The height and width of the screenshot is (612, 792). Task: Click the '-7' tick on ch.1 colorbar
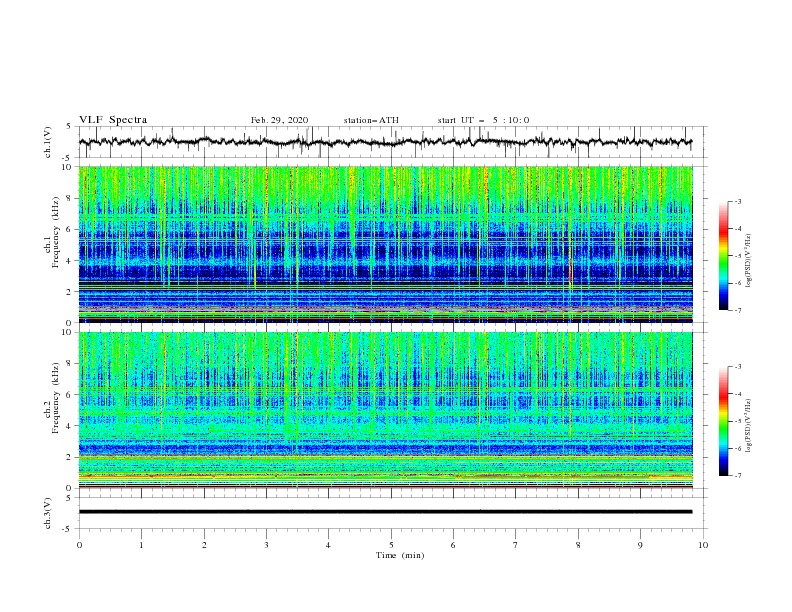coord(737,310)
